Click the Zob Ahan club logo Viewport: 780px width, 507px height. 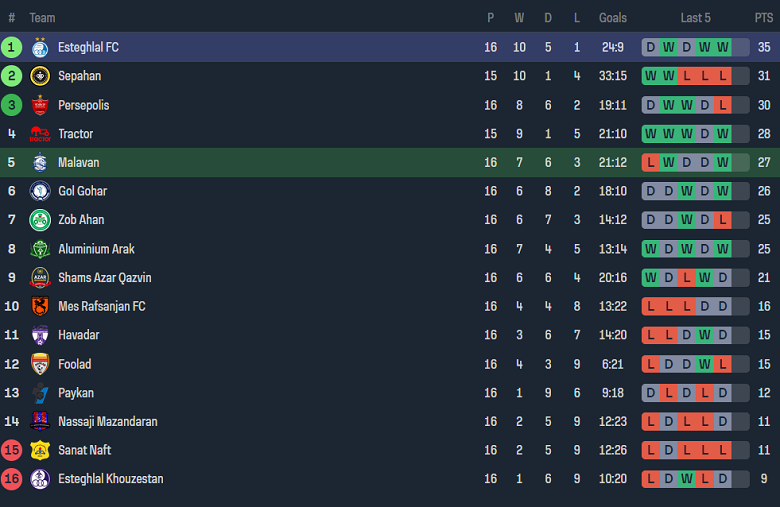pyautogui.click(x=40, y=220)
